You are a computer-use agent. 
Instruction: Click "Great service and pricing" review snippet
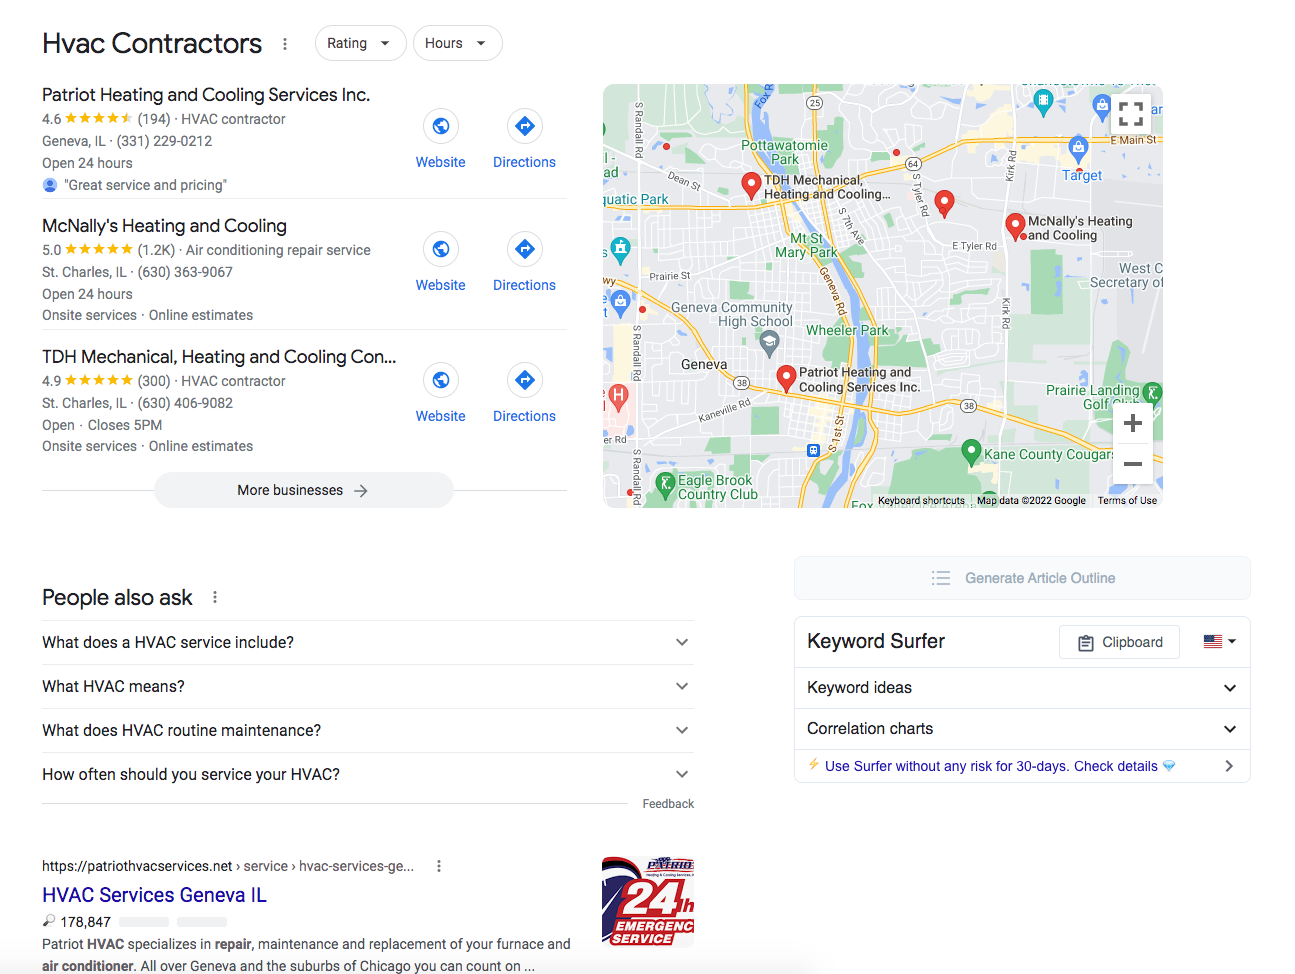click(x=146, y=185)
